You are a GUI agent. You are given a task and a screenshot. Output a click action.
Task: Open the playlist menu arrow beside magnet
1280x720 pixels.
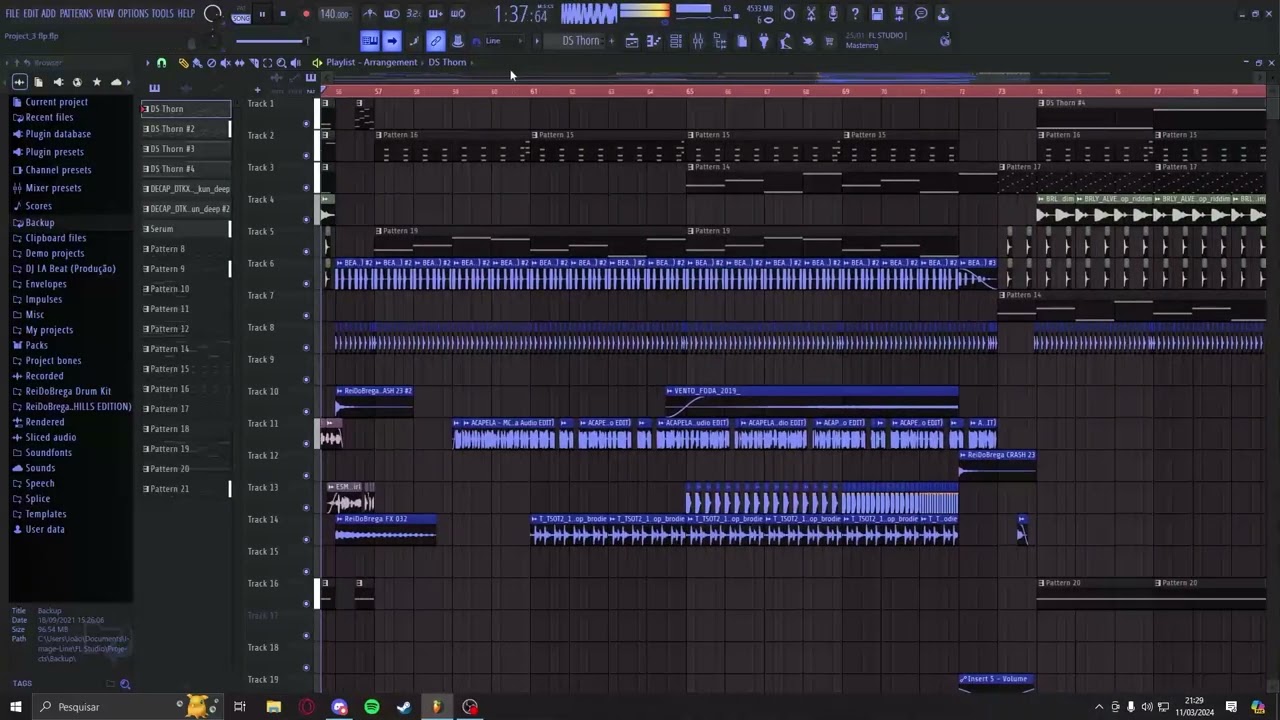tap(148, 63)
